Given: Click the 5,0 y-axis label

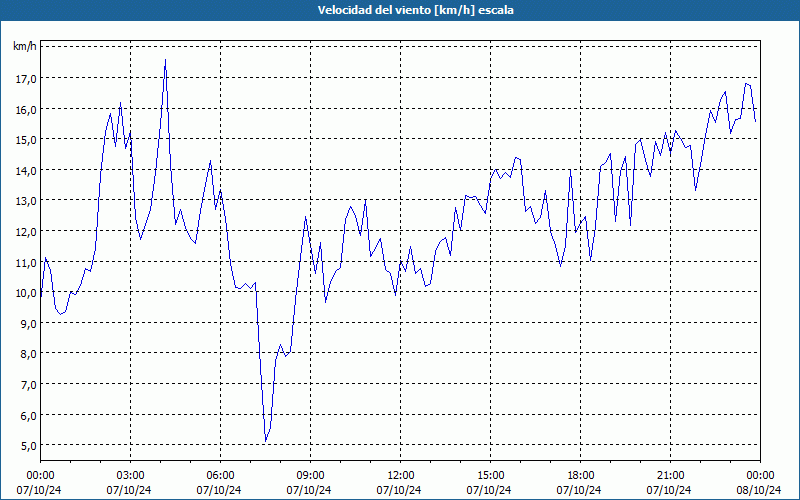Looking at the screenshot, I should 29,446.
